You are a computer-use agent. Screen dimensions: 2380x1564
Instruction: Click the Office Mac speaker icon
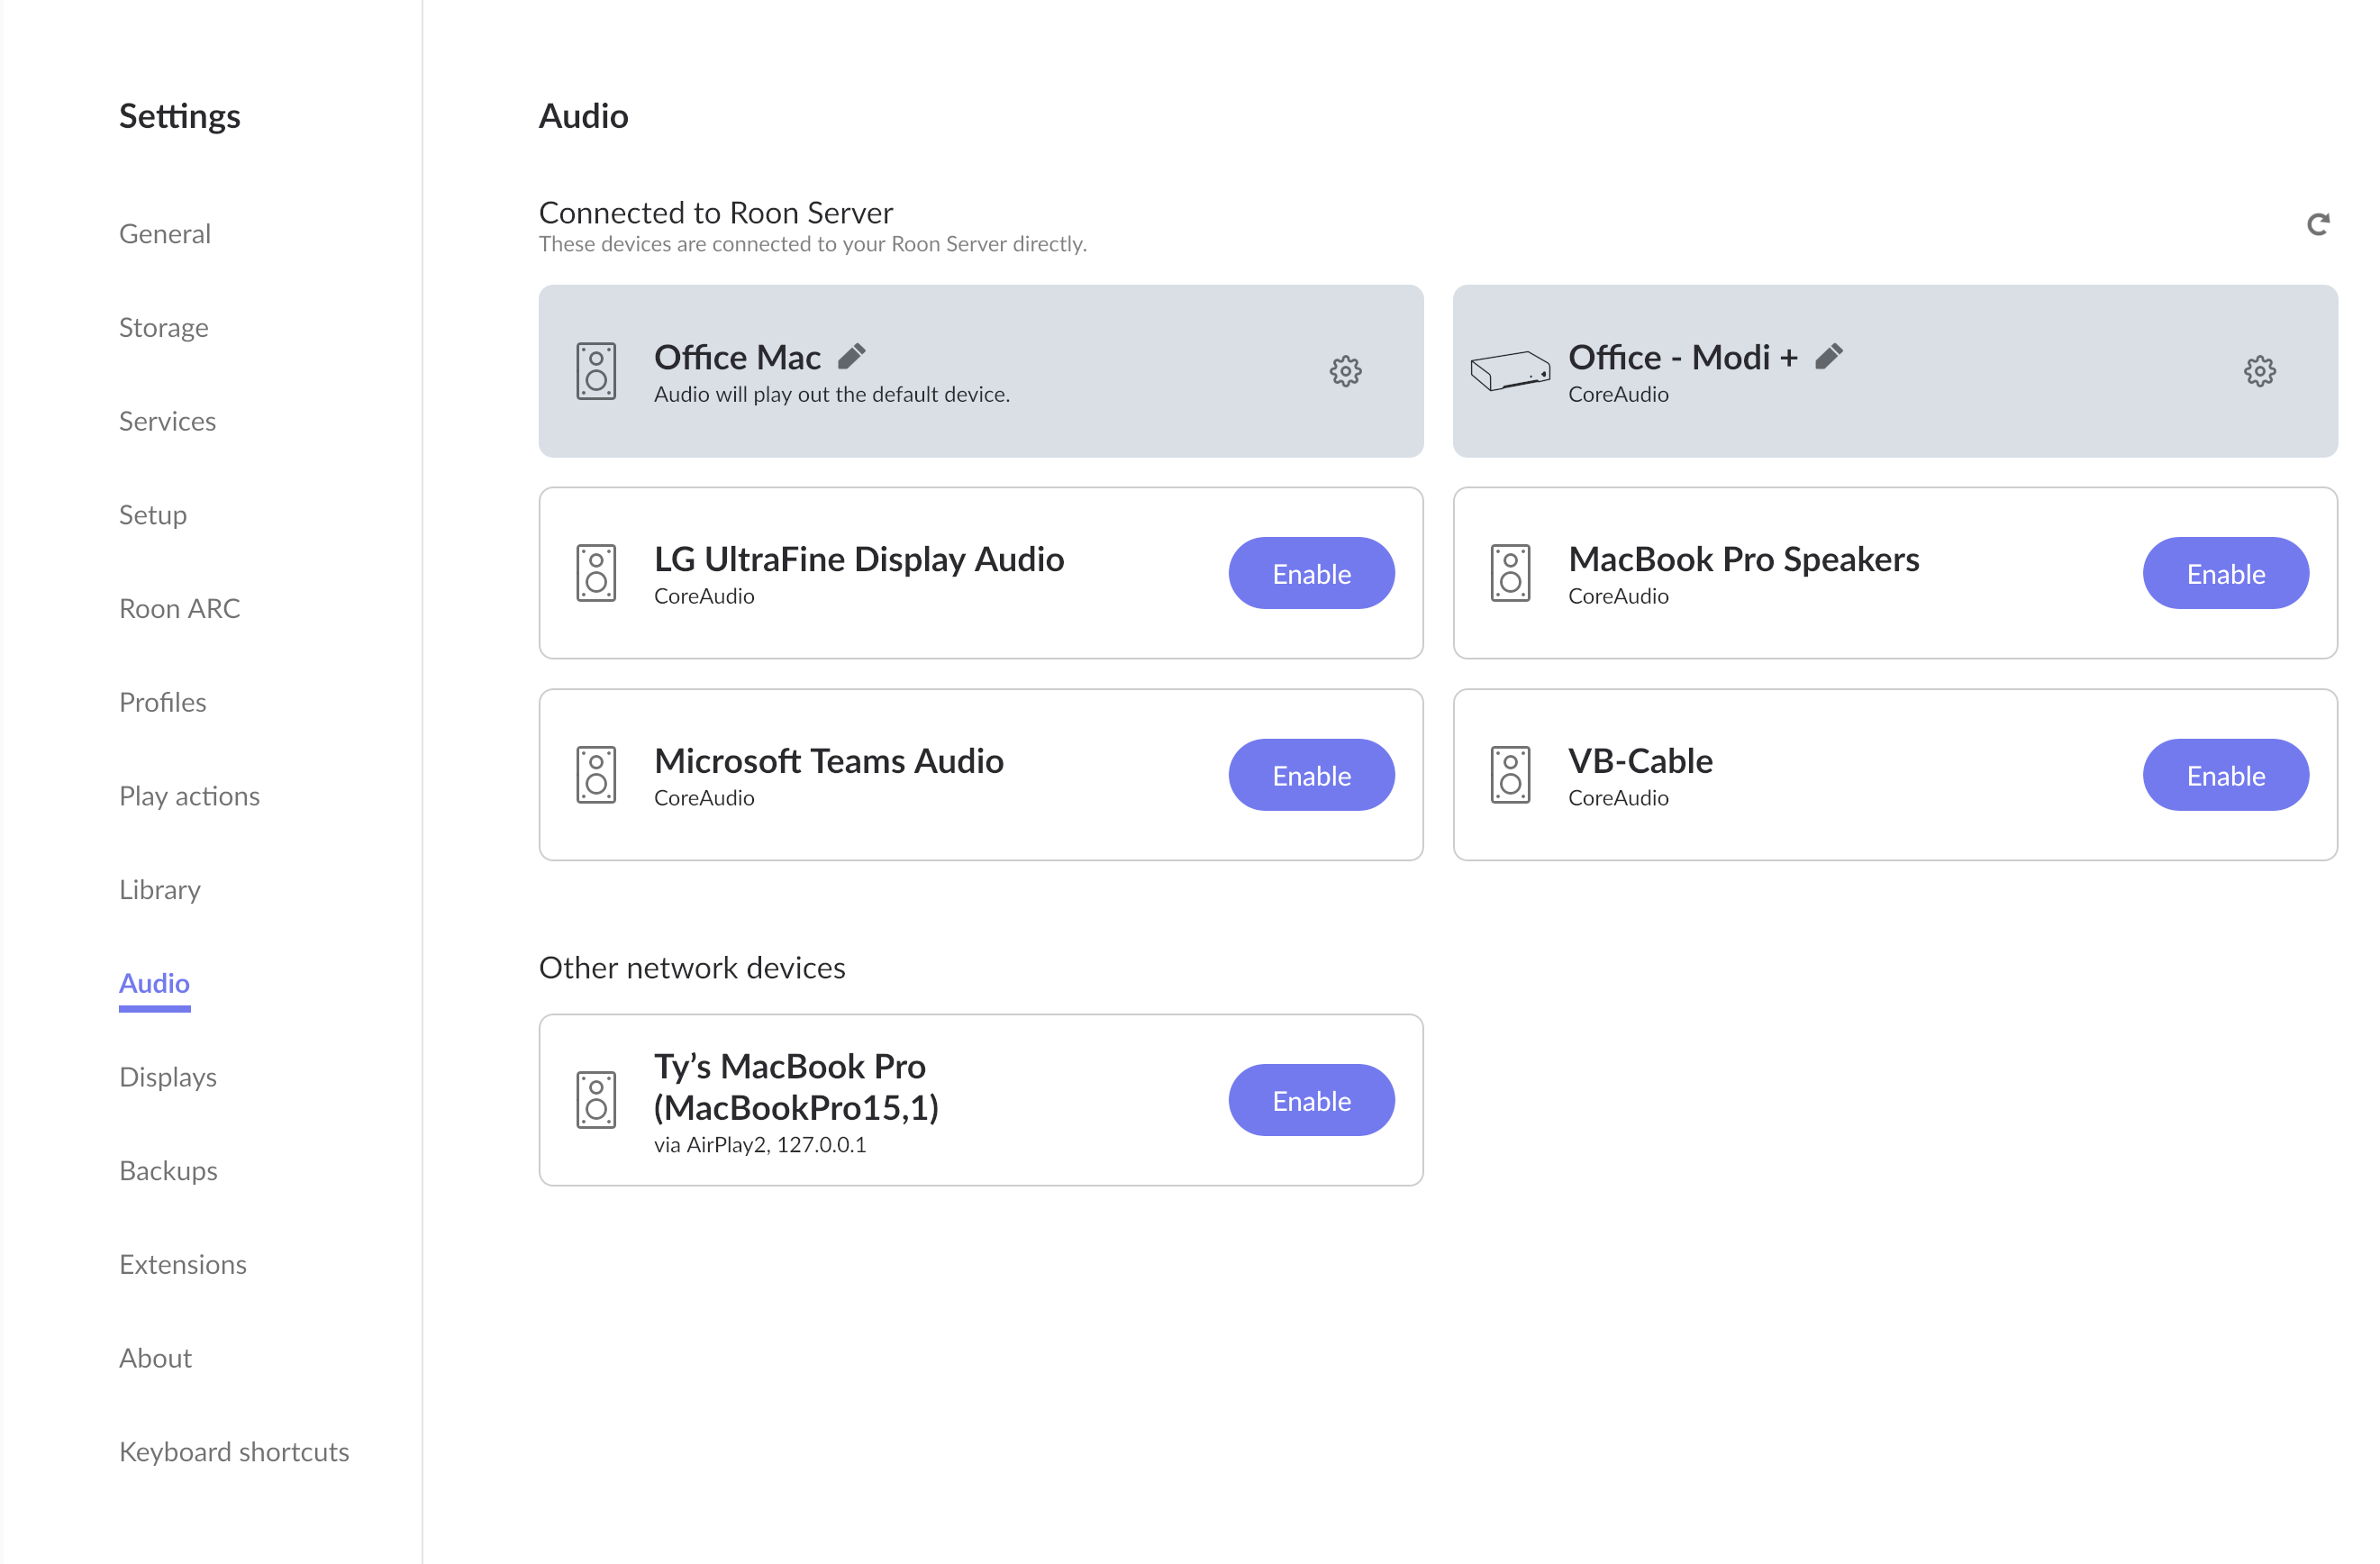[x=596, y=371]
